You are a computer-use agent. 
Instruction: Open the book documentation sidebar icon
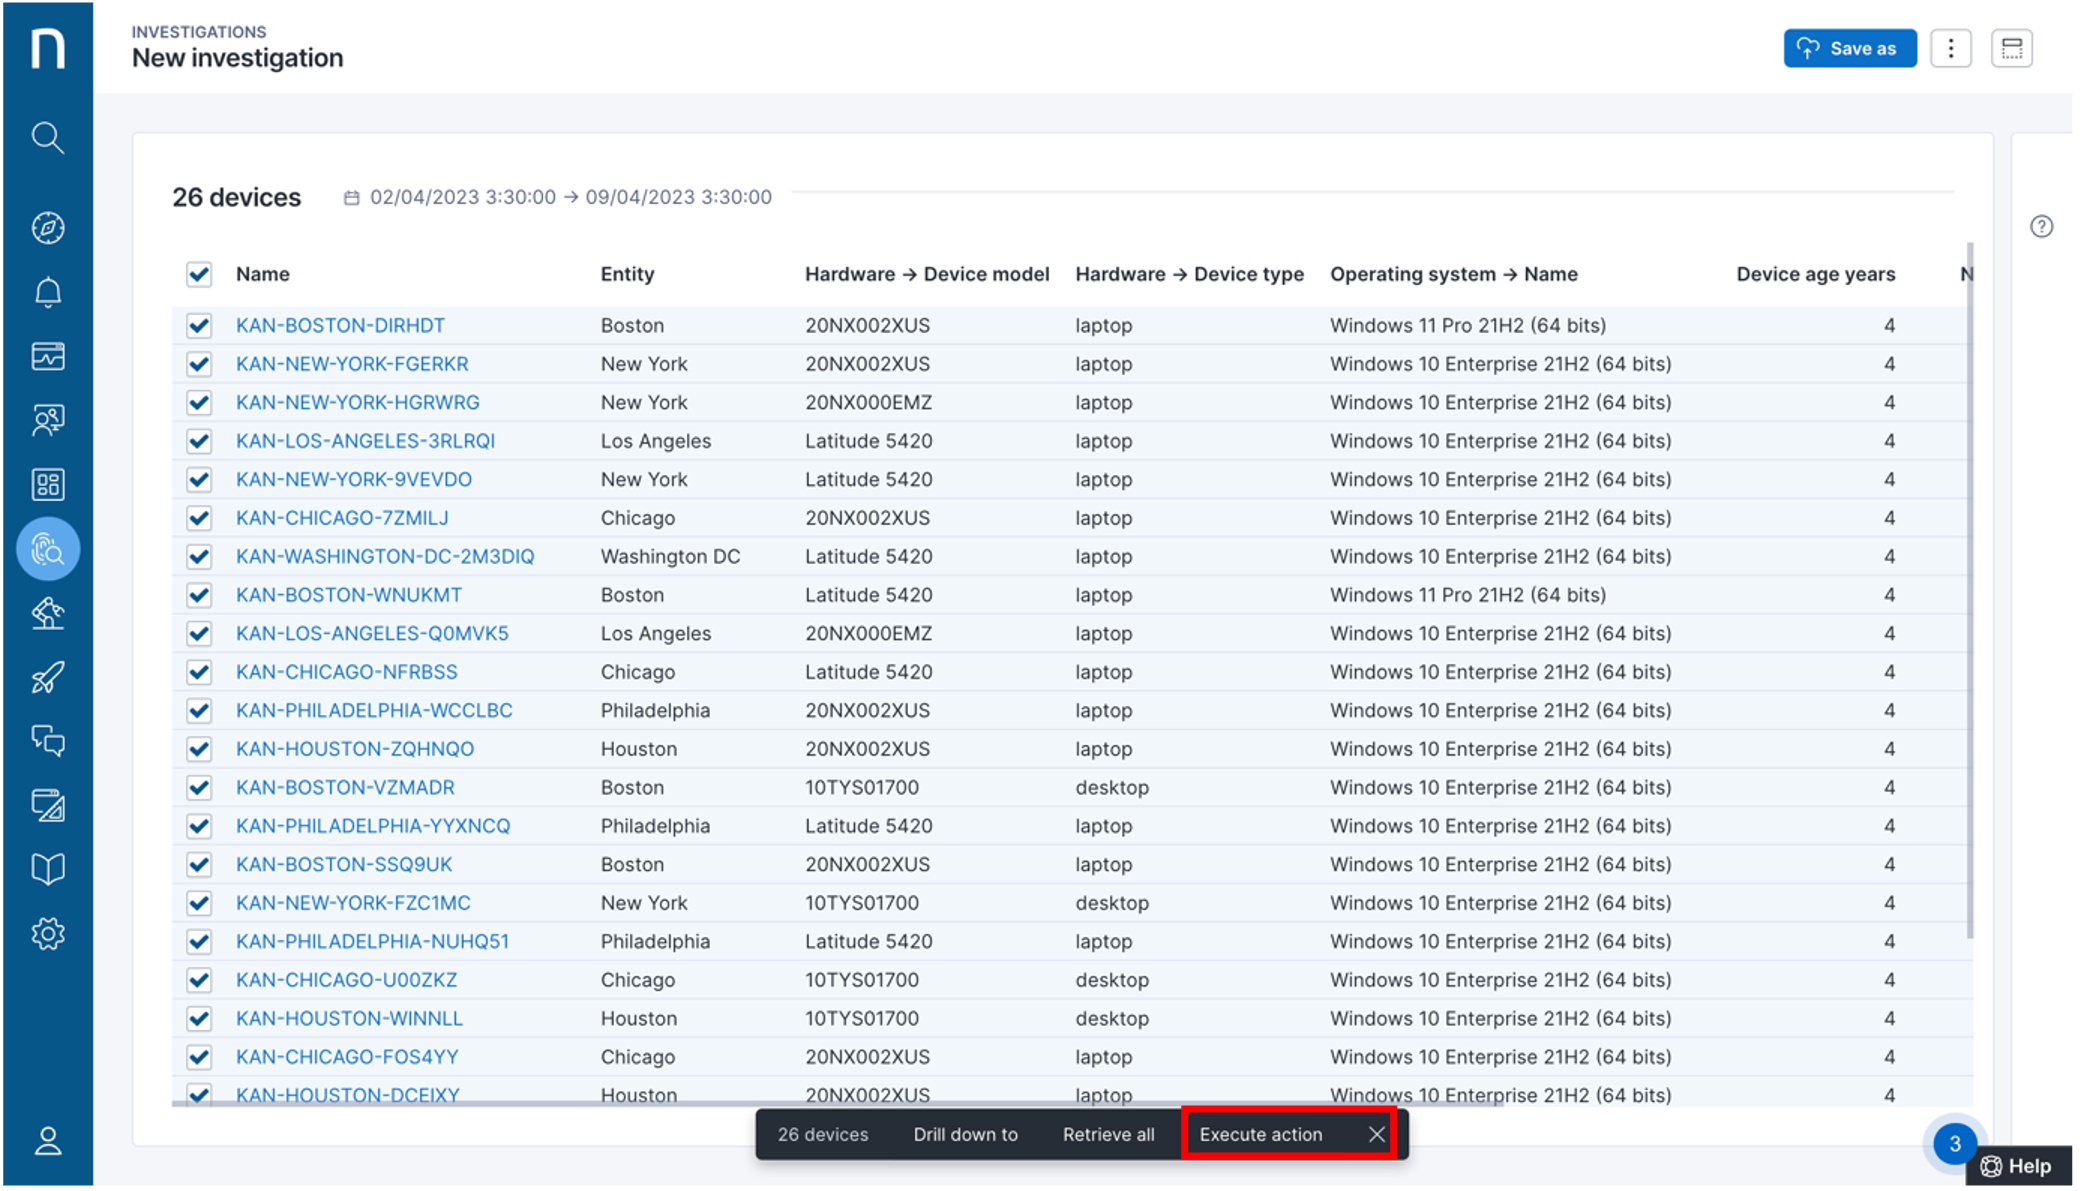(47, 869)
